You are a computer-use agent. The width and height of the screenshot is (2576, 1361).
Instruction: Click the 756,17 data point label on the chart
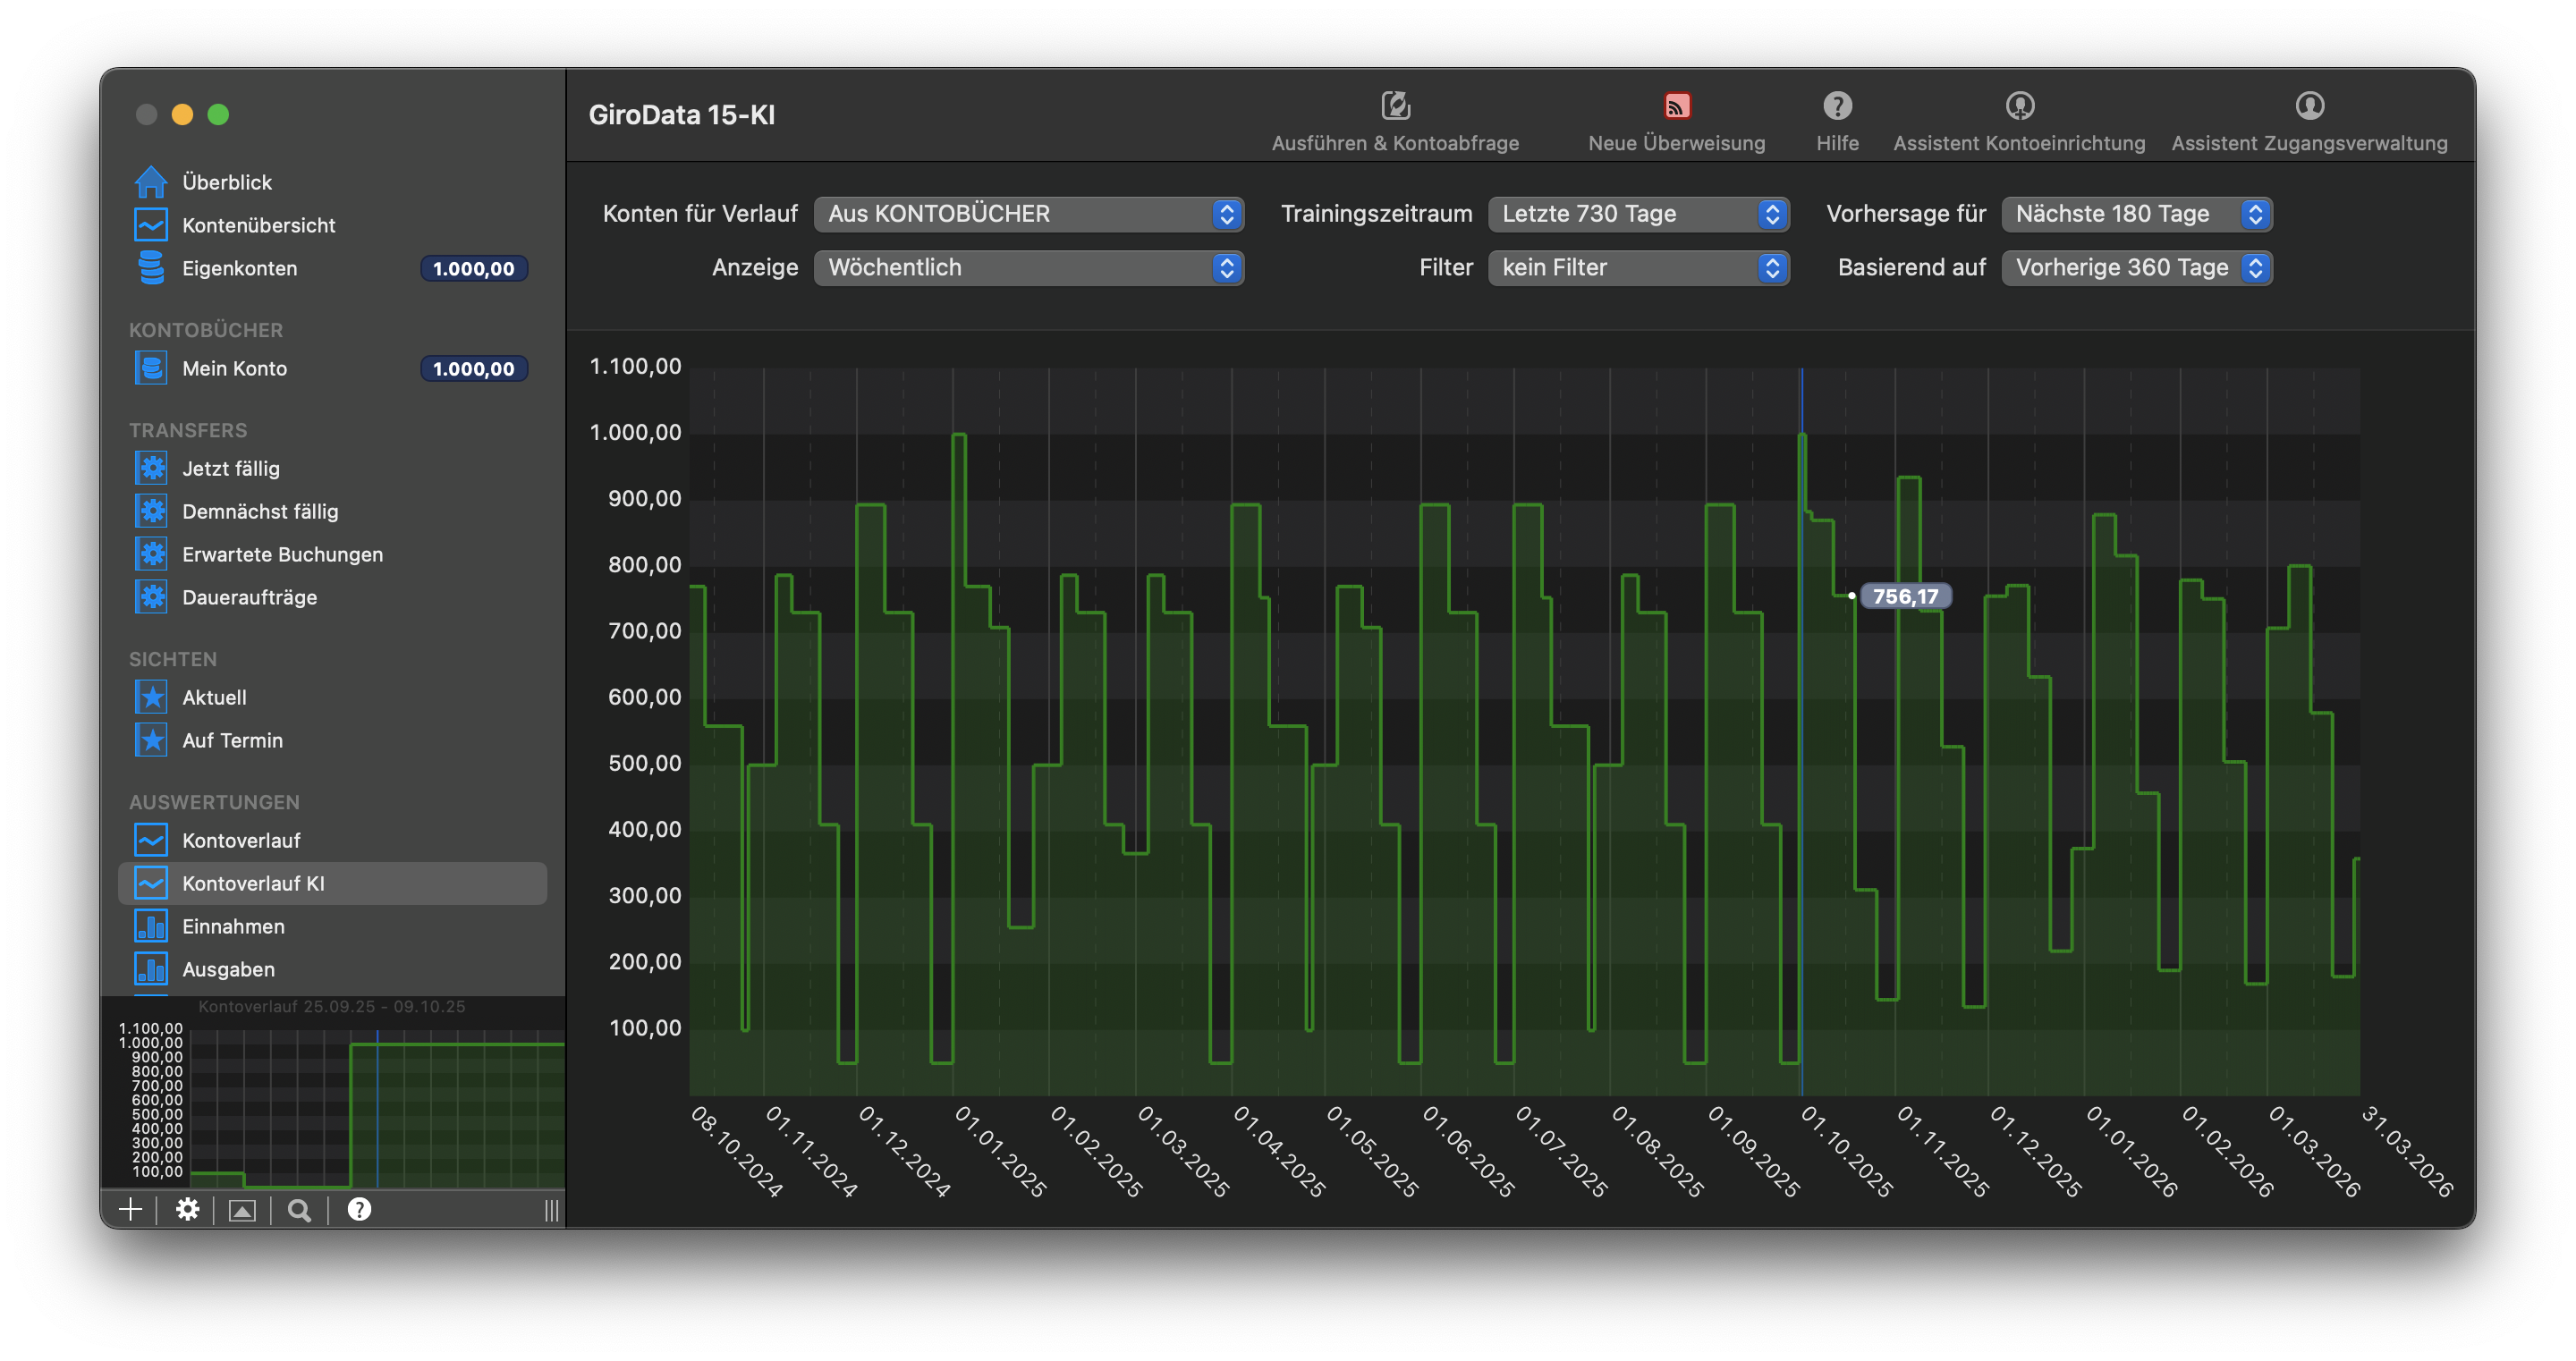coord(1904,597)
